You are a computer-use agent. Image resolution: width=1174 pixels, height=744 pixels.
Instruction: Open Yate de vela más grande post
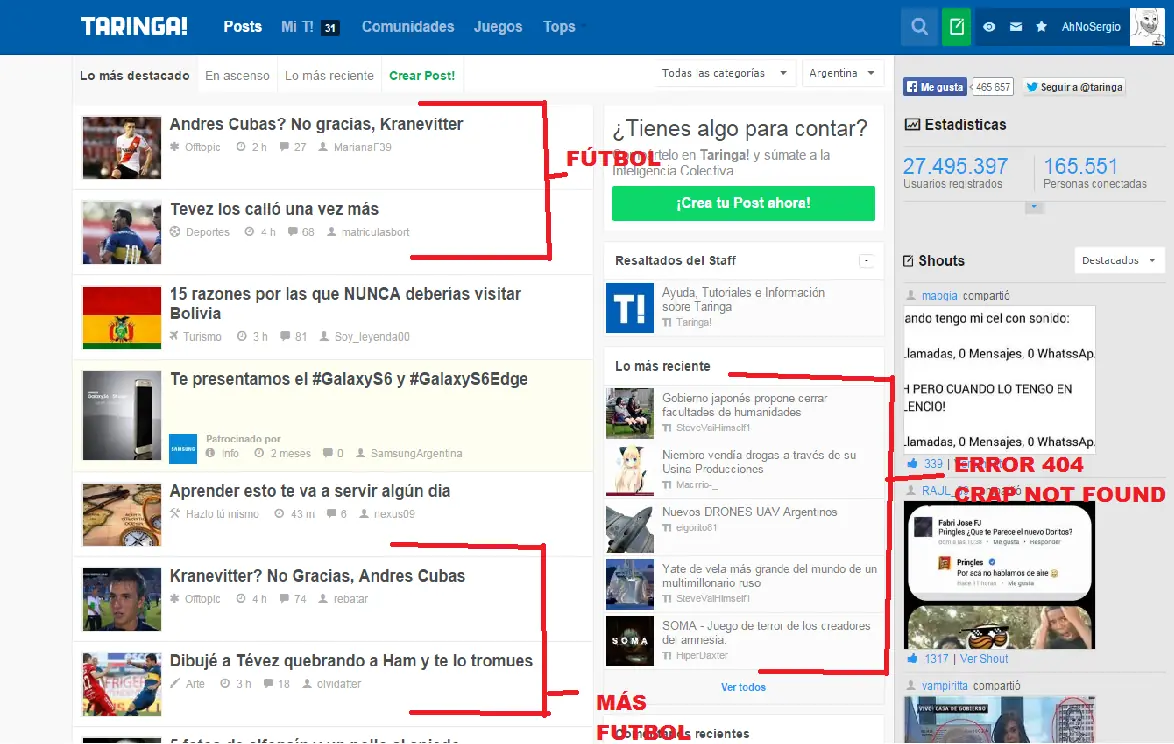click(x=769, y=576)
